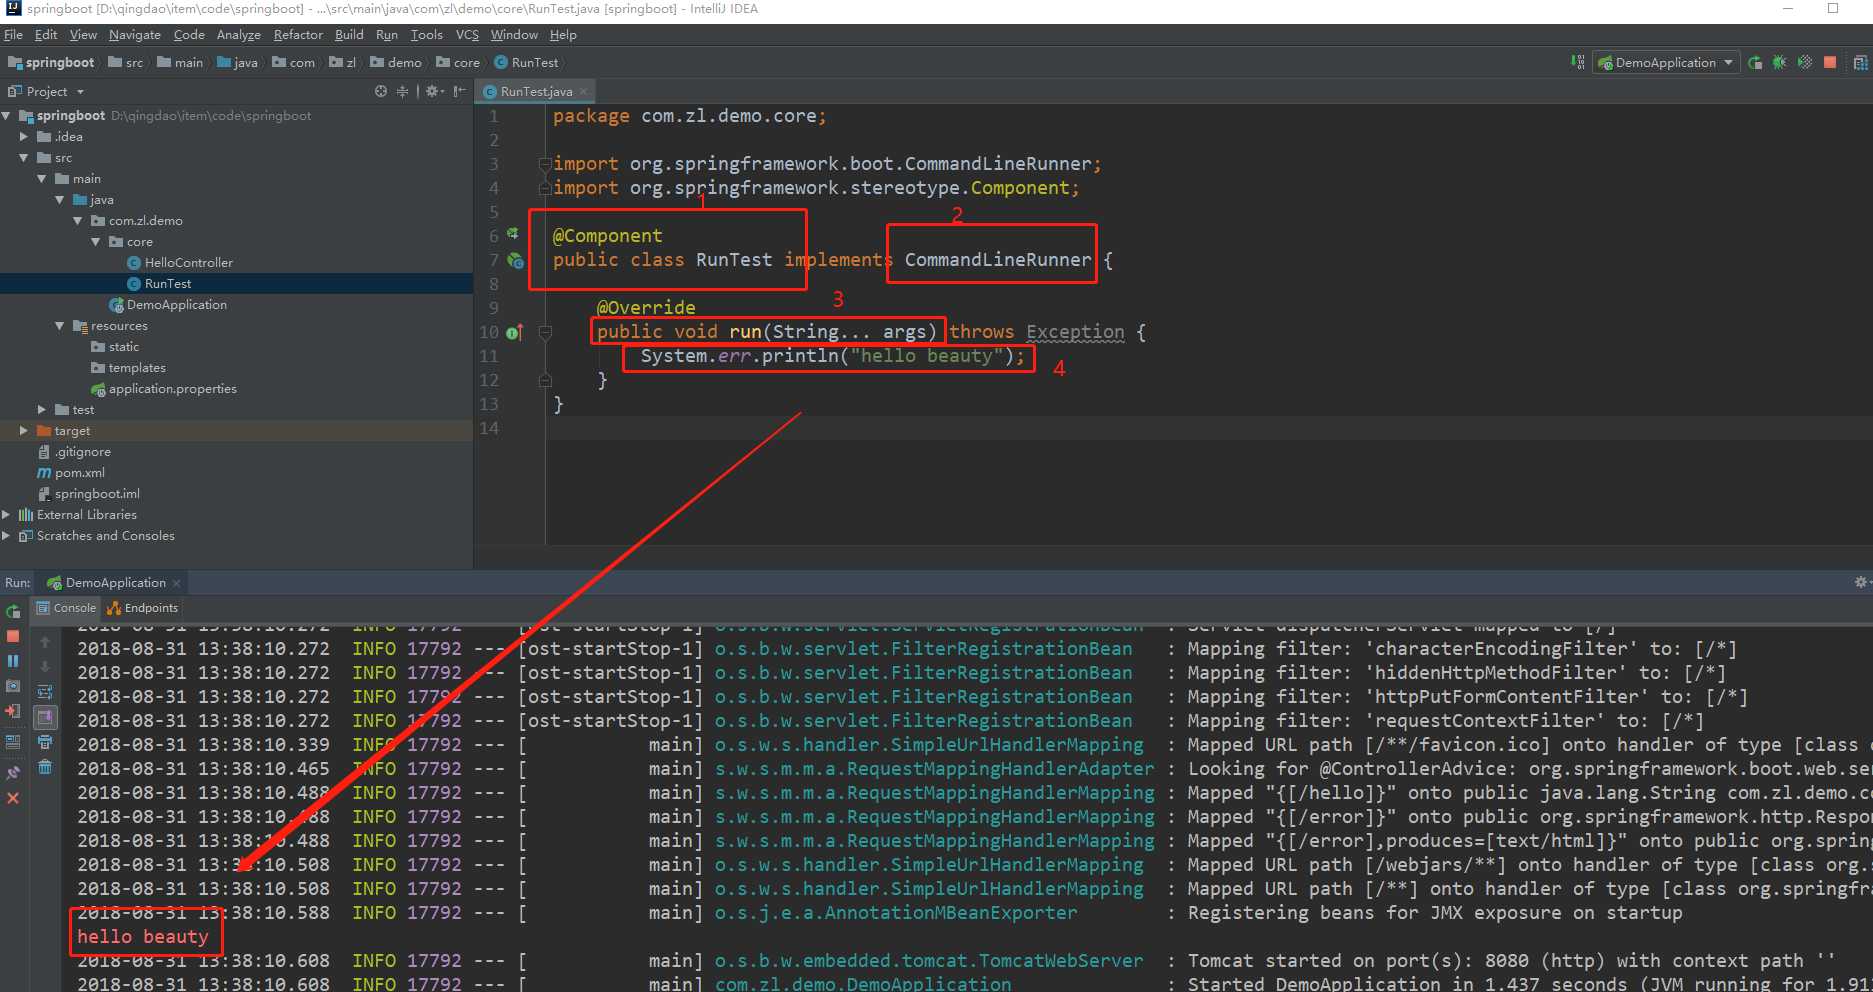This screenshot has width=1873, height=992.
Task: Select the RunTest.java editor tab
Action: click(536, 91)
